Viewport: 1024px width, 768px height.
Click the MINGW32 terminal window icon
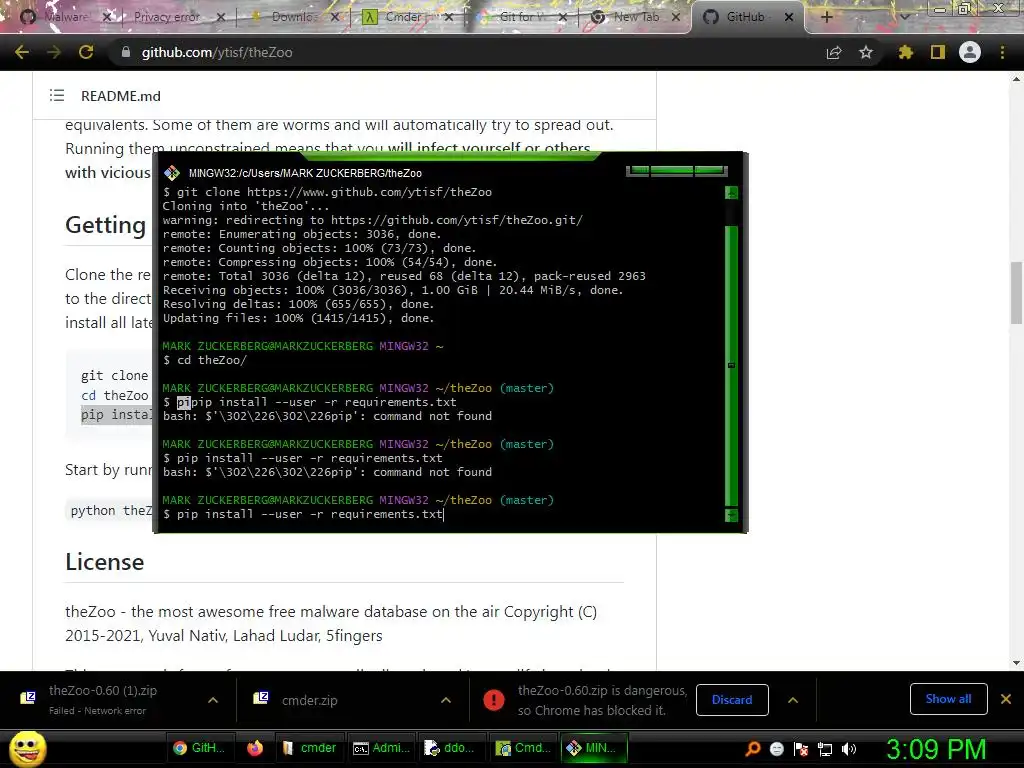coord(172,172)
